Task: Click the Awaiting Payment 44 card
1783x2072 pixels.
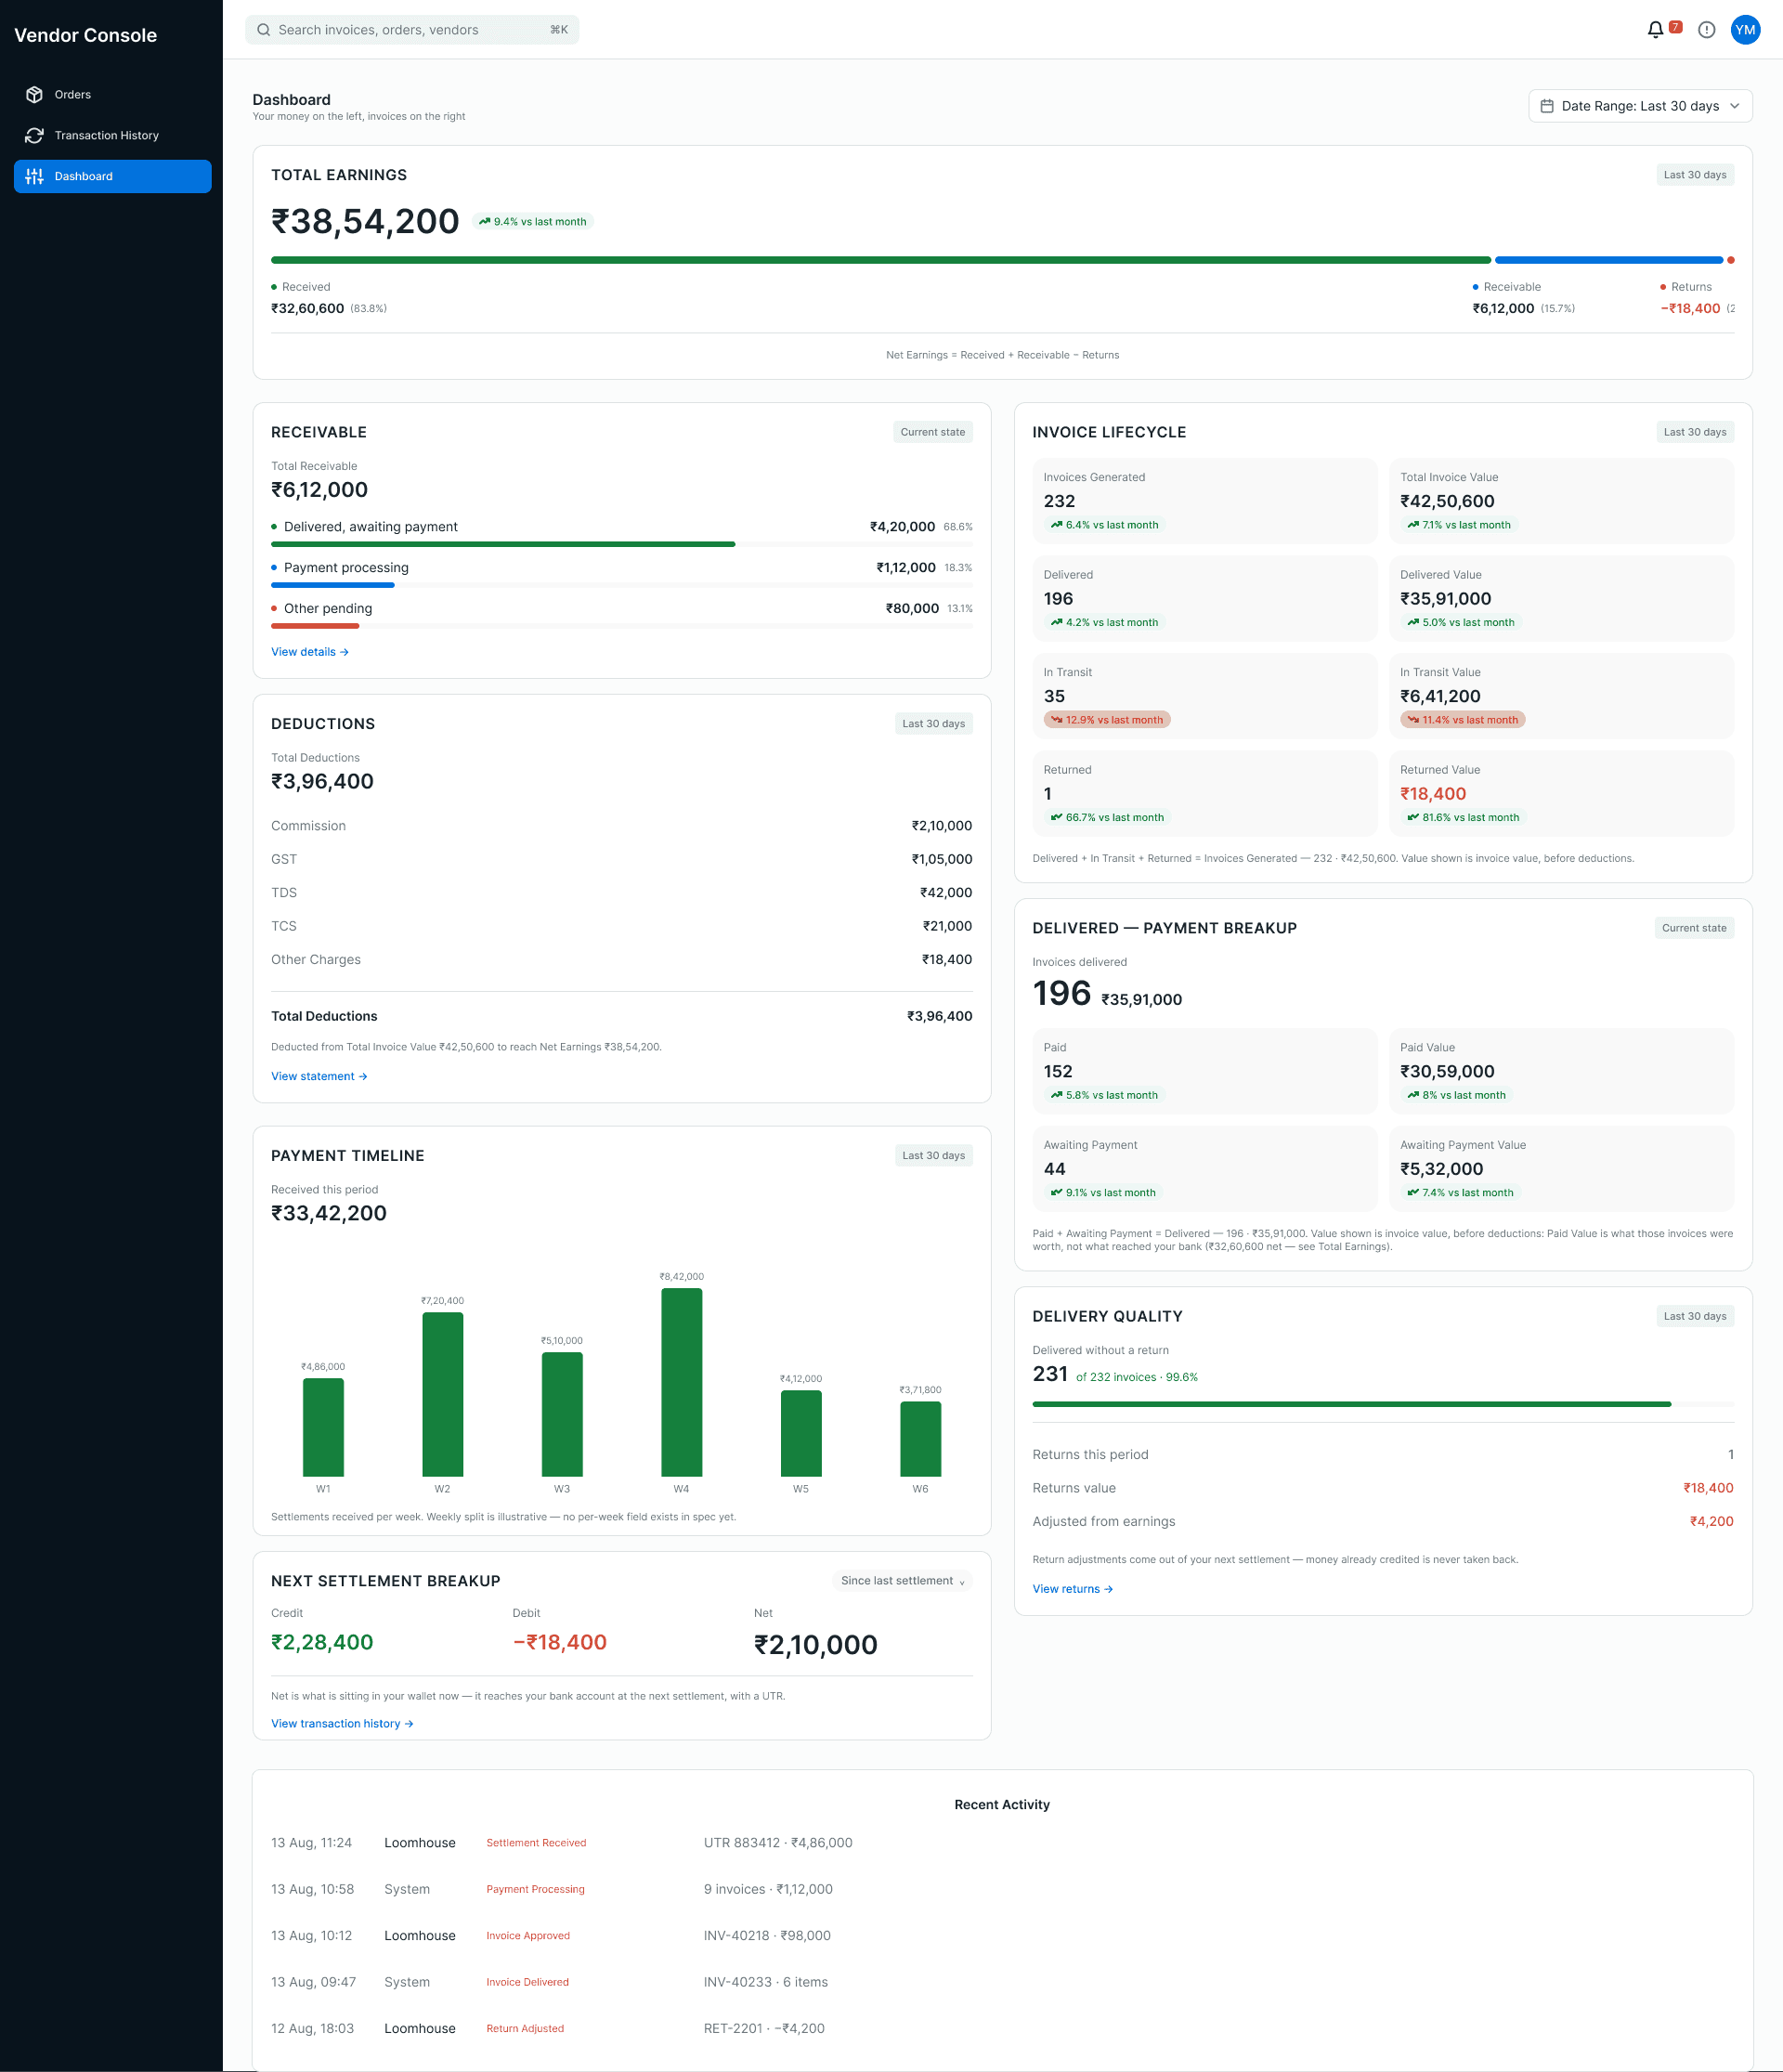Action: click(1205, 1169)
